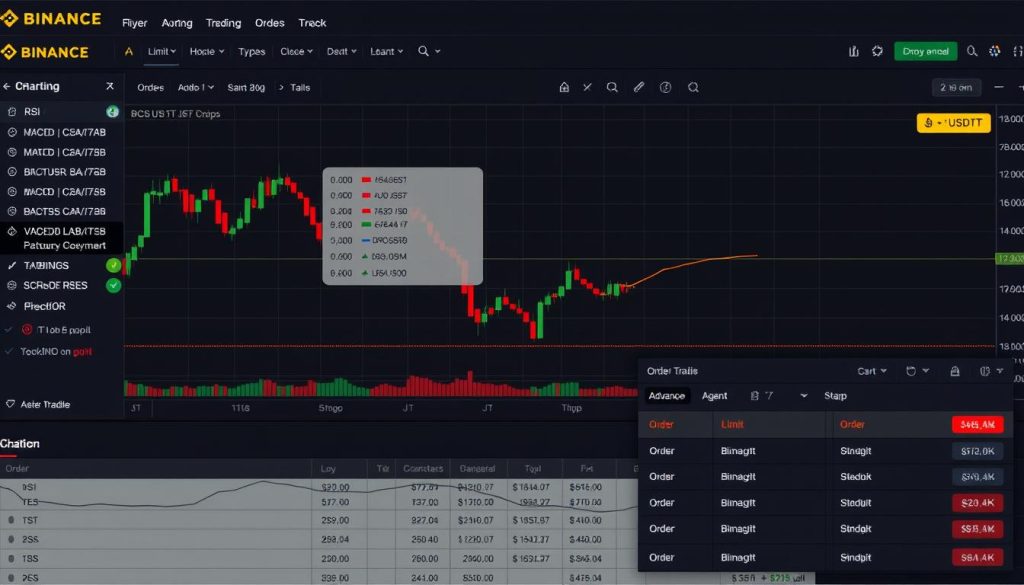Image resolution: width=1024 pixels, height=585 pixels.
Task: Click the home icon in chart toolbar
Action: tap(564, 87)
